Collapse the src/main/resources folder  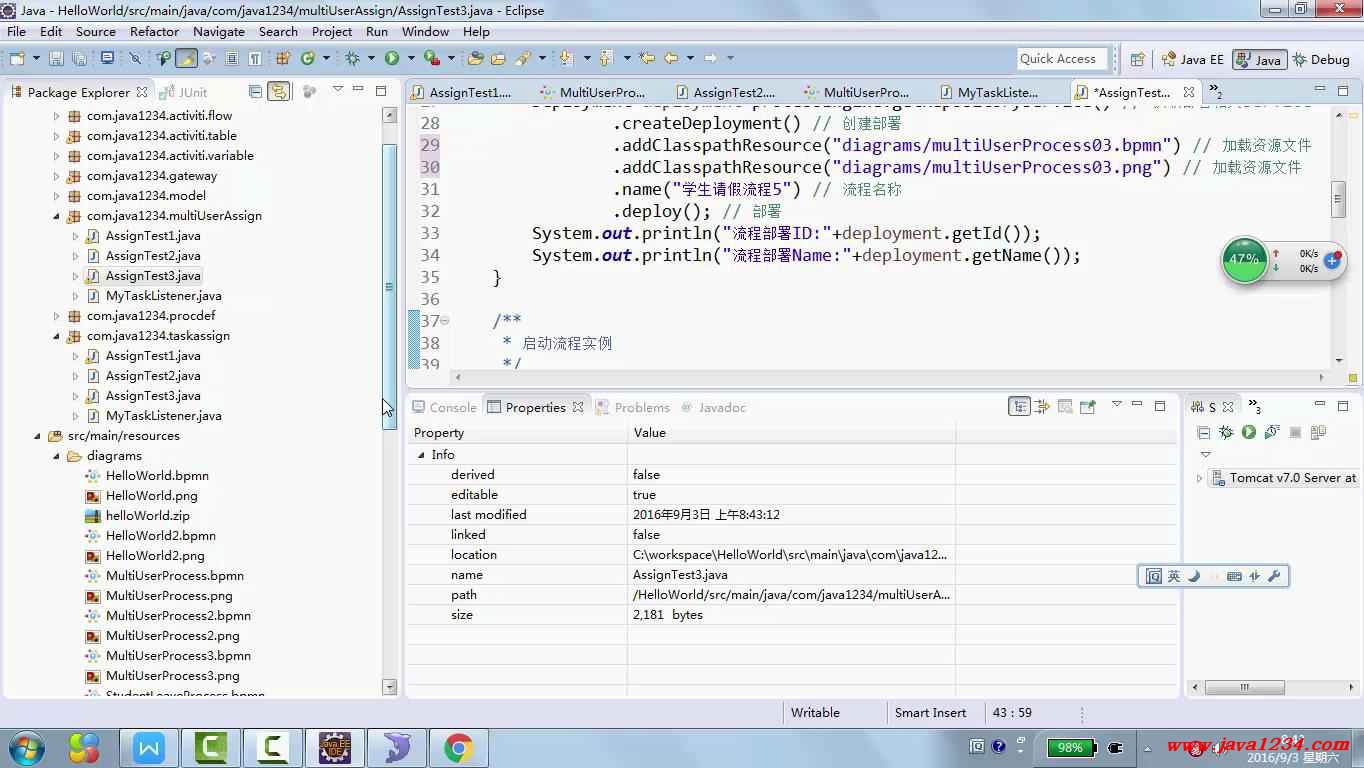click(x=37, y=436)
